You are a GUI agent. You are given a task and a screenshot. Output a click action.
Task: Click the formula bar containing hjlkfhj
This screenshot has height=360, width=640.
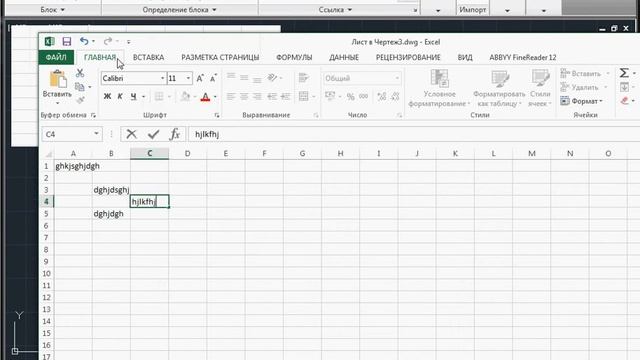coord(413,134)
